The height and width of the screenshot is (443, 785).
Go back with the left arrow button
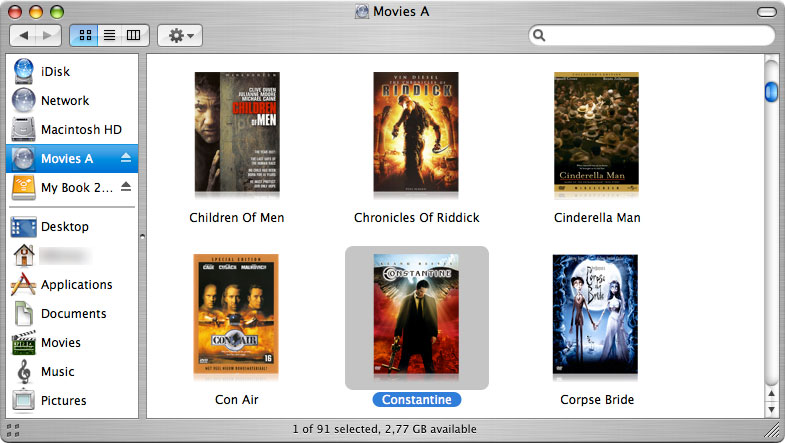coord(23,36)
